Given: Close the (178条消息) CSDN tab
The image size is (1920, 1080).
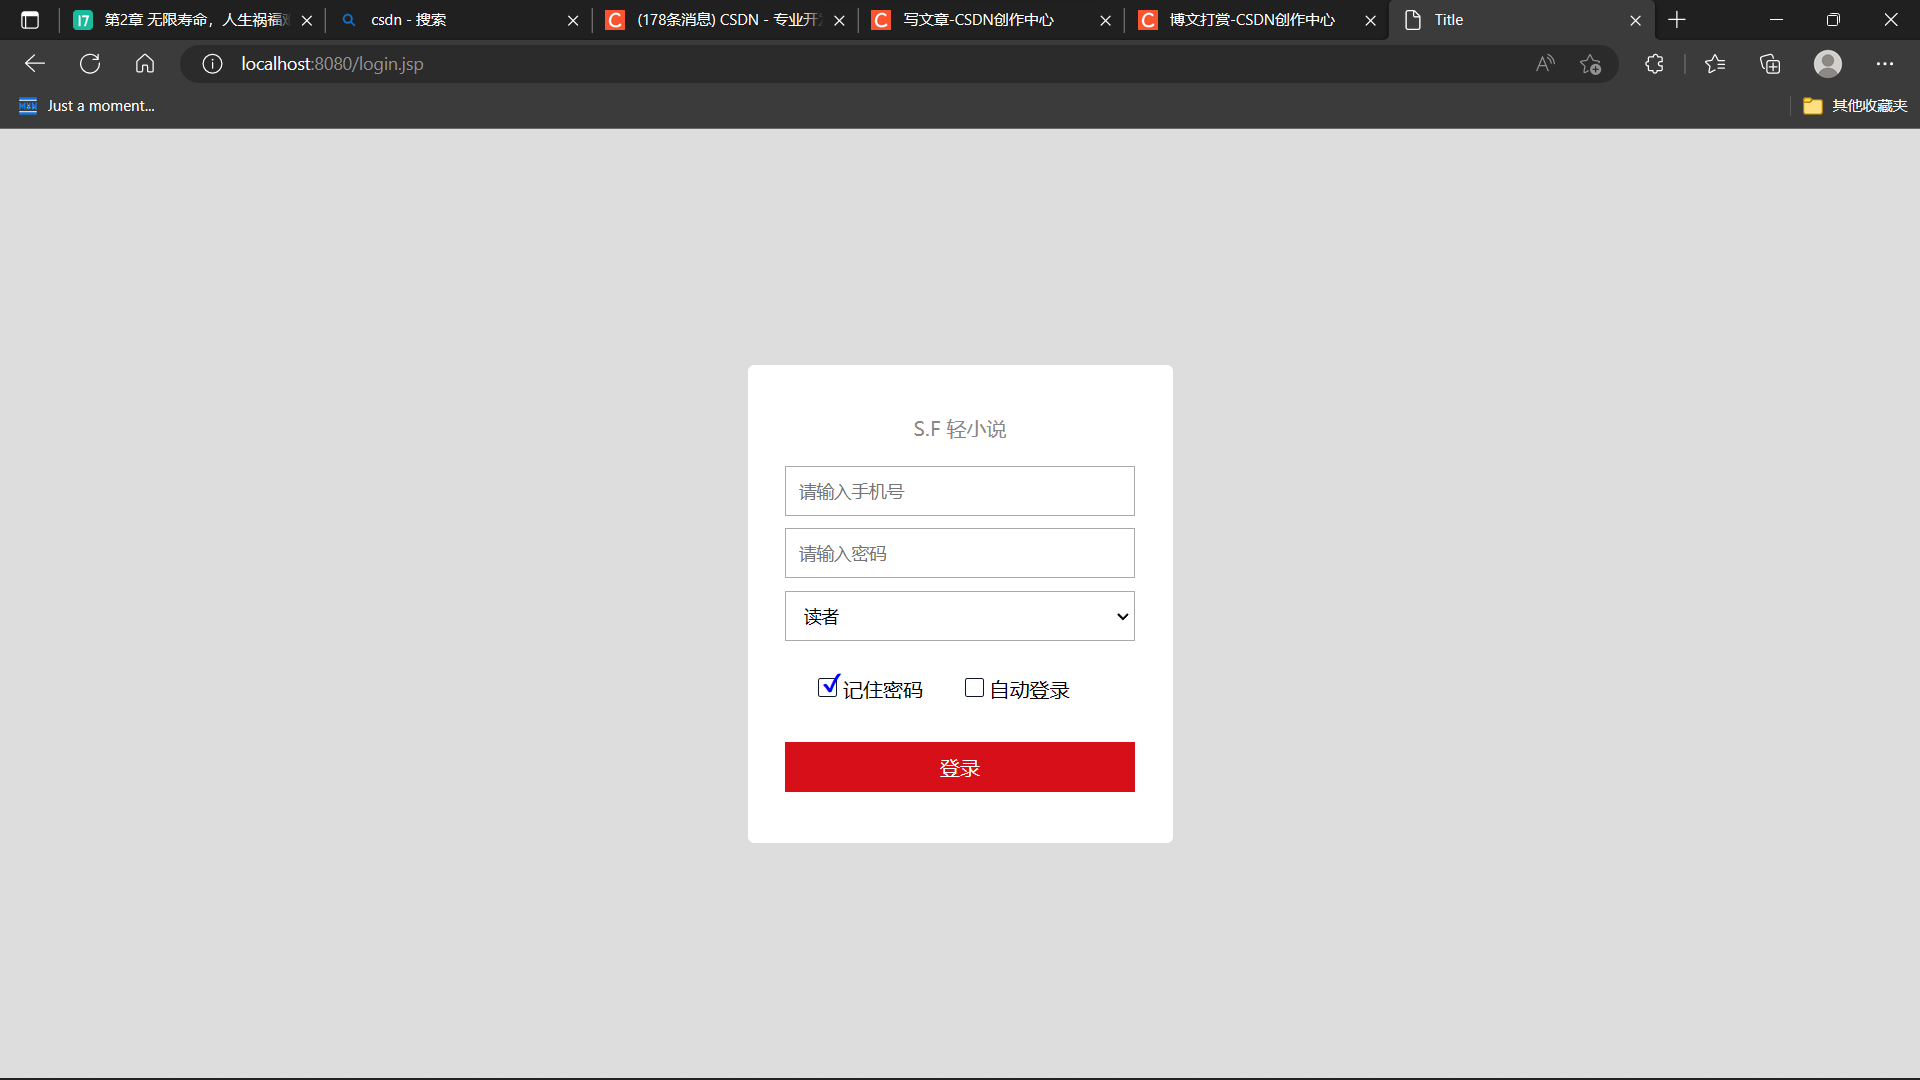Looking at the screenshot, I should tap(839, 20).
